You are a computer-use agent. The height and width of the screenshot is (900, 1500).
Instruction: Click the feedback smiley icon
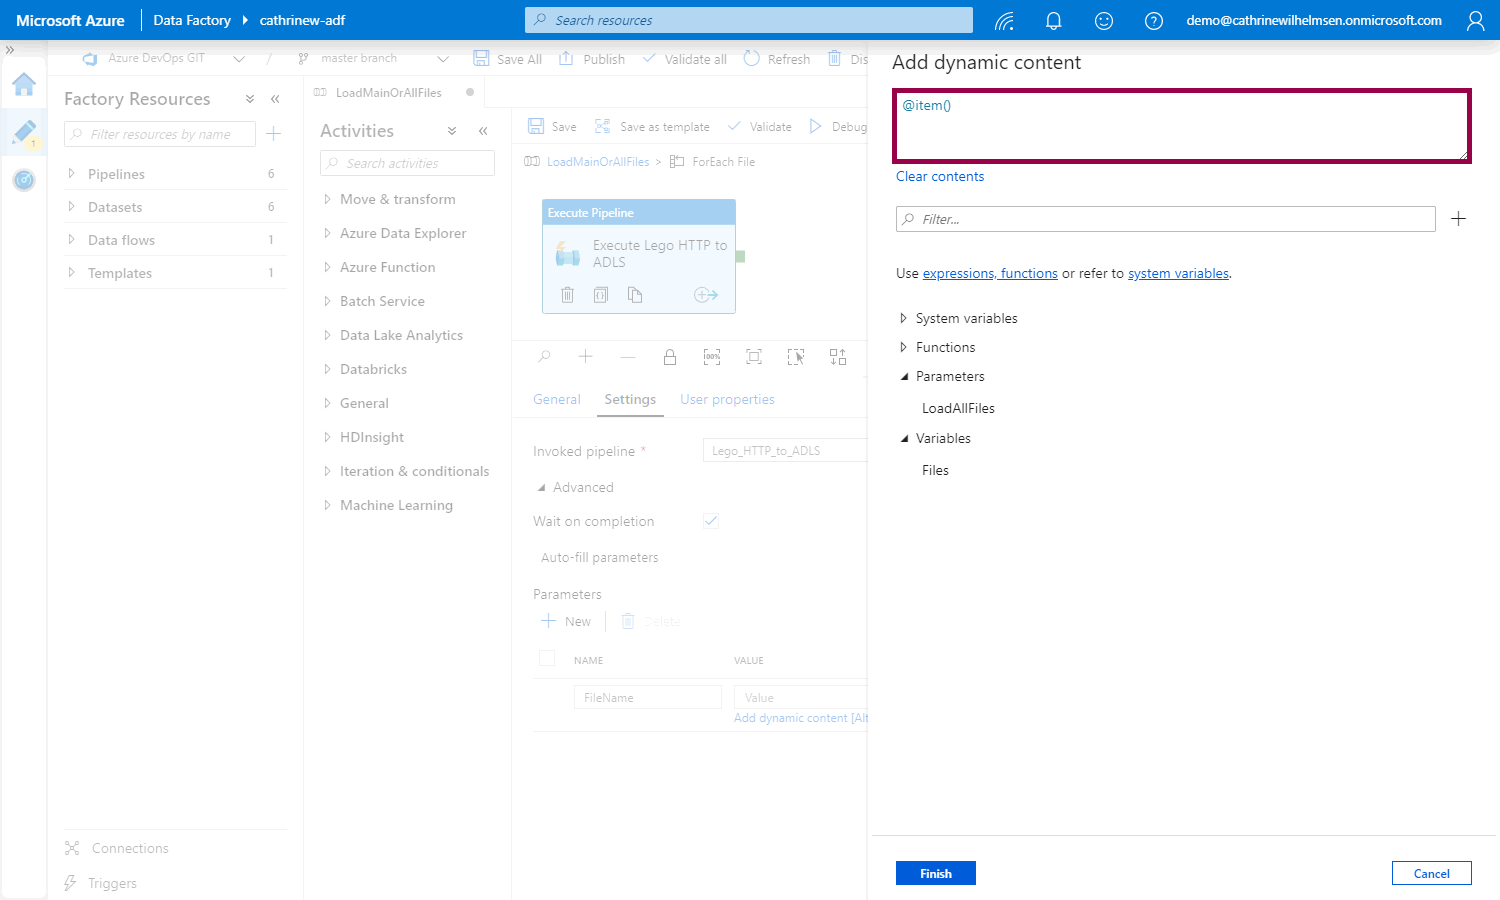(1104, 21)
